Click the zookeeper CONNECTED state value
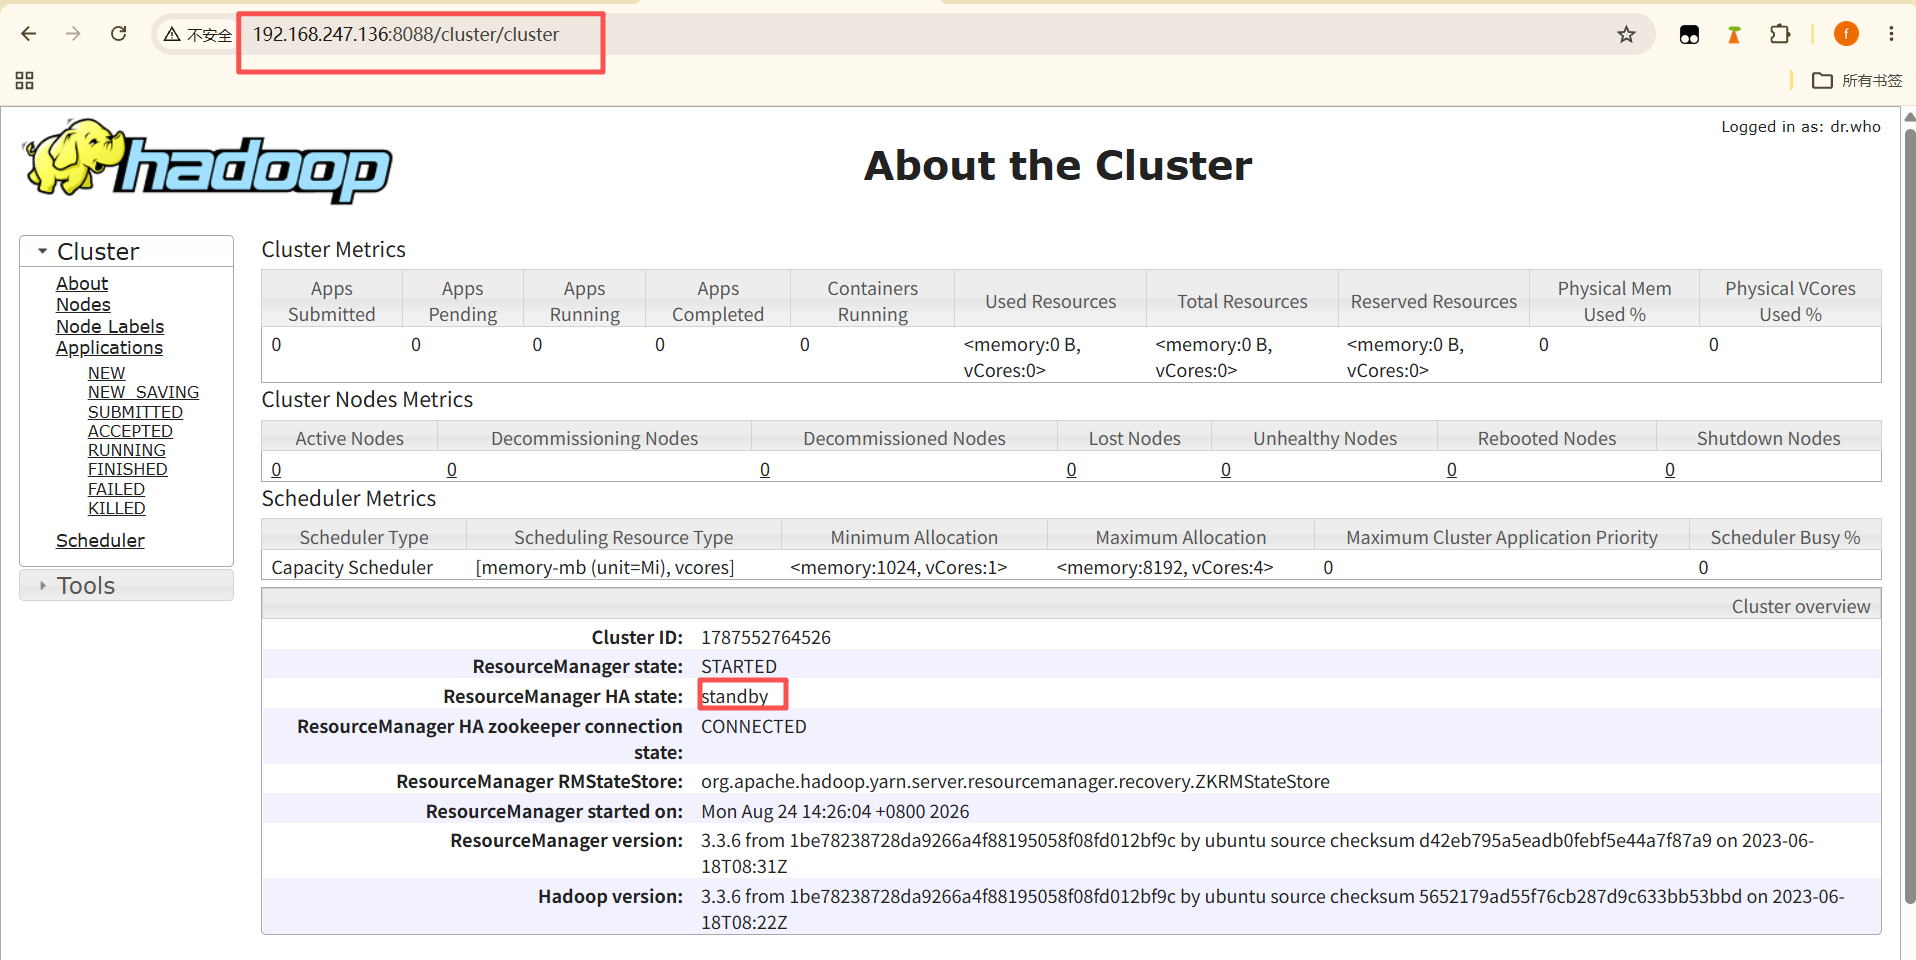 [x=754, y=726]
